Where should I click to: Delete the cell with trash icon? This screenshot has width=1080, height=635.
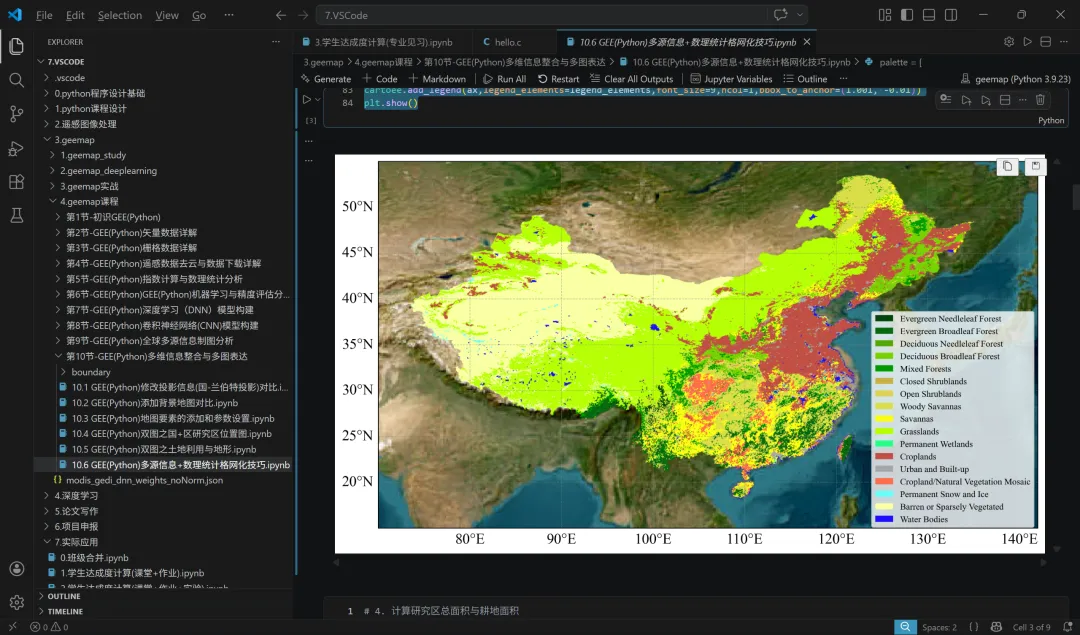click(x=1040, y=100)
